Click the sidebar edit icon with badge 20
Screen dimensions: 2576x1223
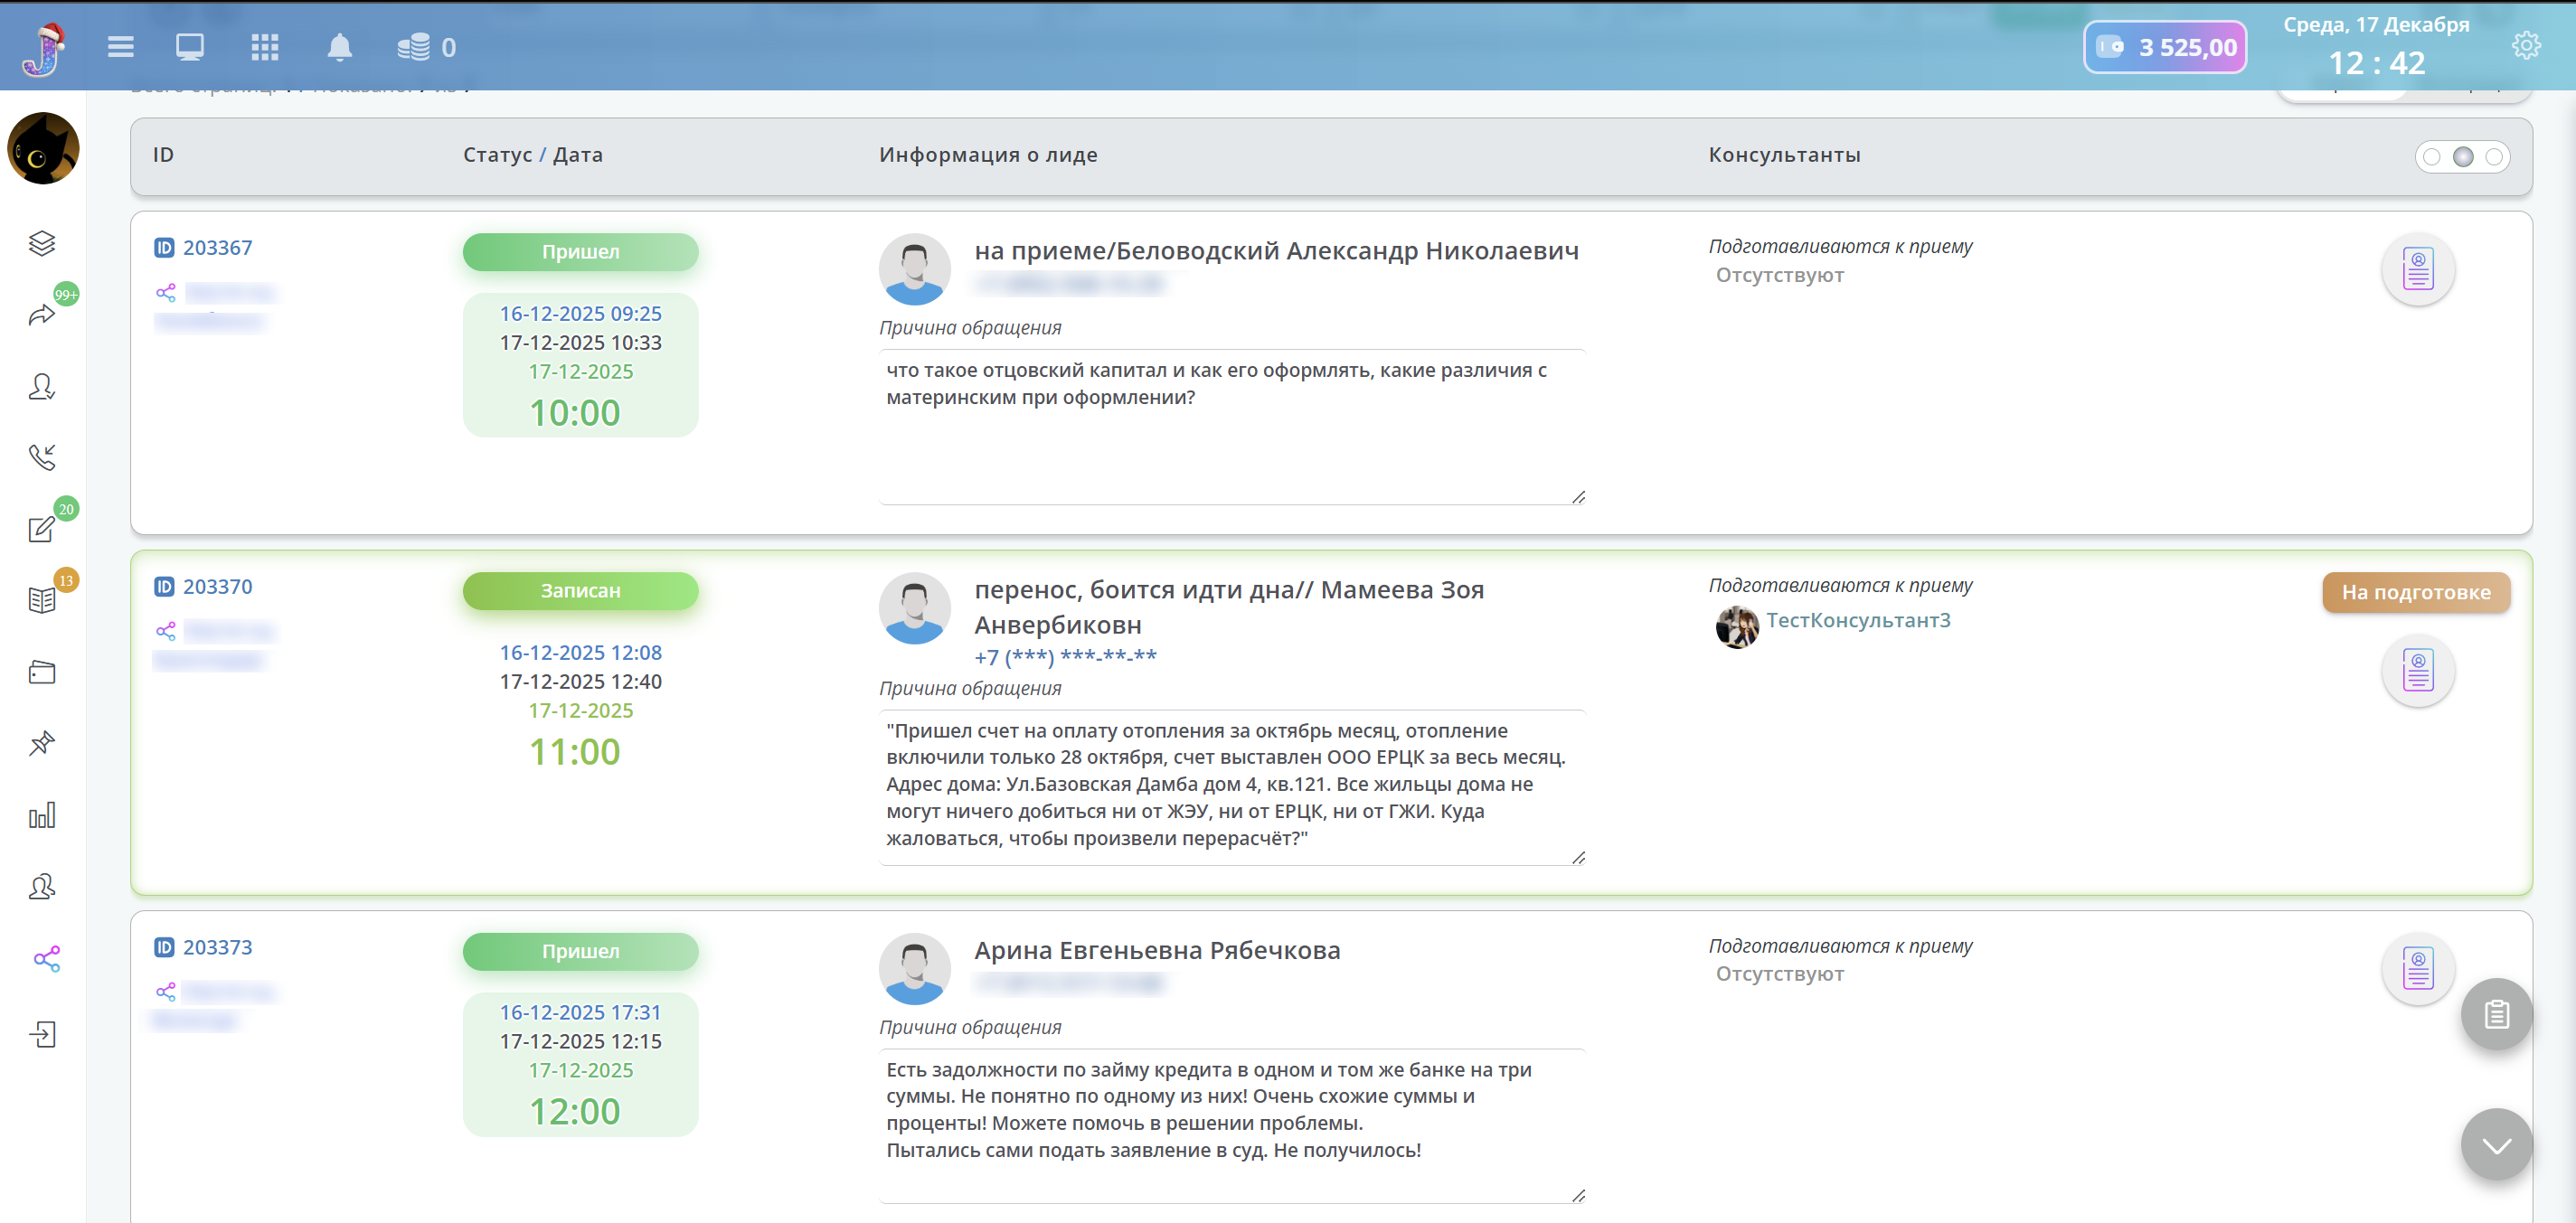click(x=42, y=529)
